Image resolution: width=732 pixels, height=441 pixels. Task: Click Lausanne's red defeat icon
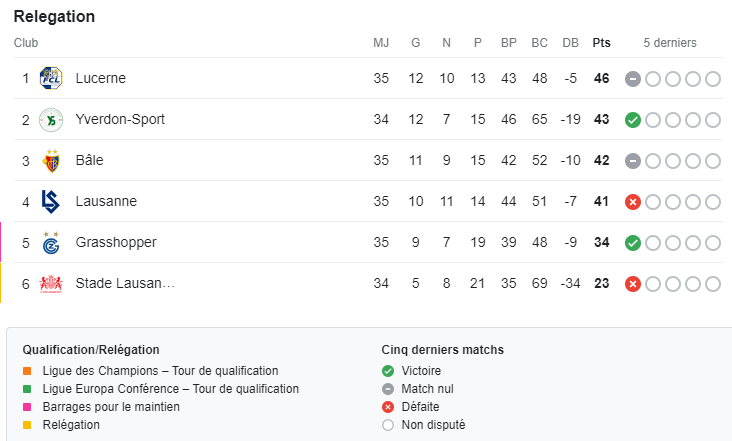pyautogui.click(x=633, y=202)
